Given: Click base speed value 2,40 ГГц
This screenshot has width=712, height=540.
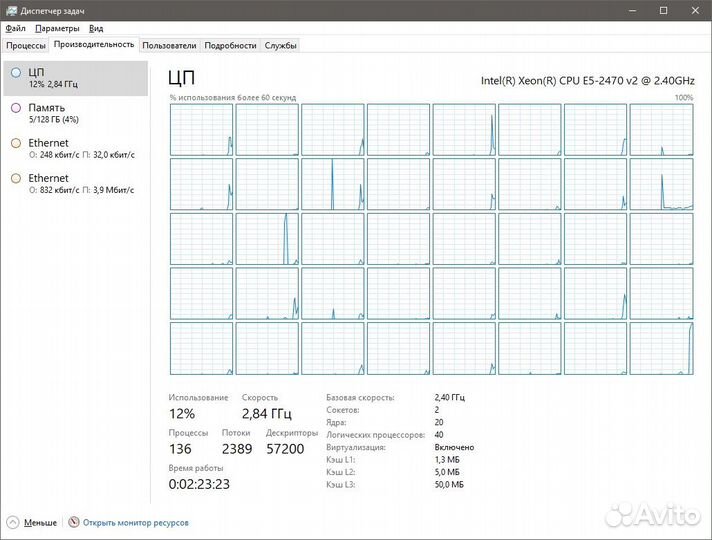Looking at the screenshot, I should pos(450,397).
